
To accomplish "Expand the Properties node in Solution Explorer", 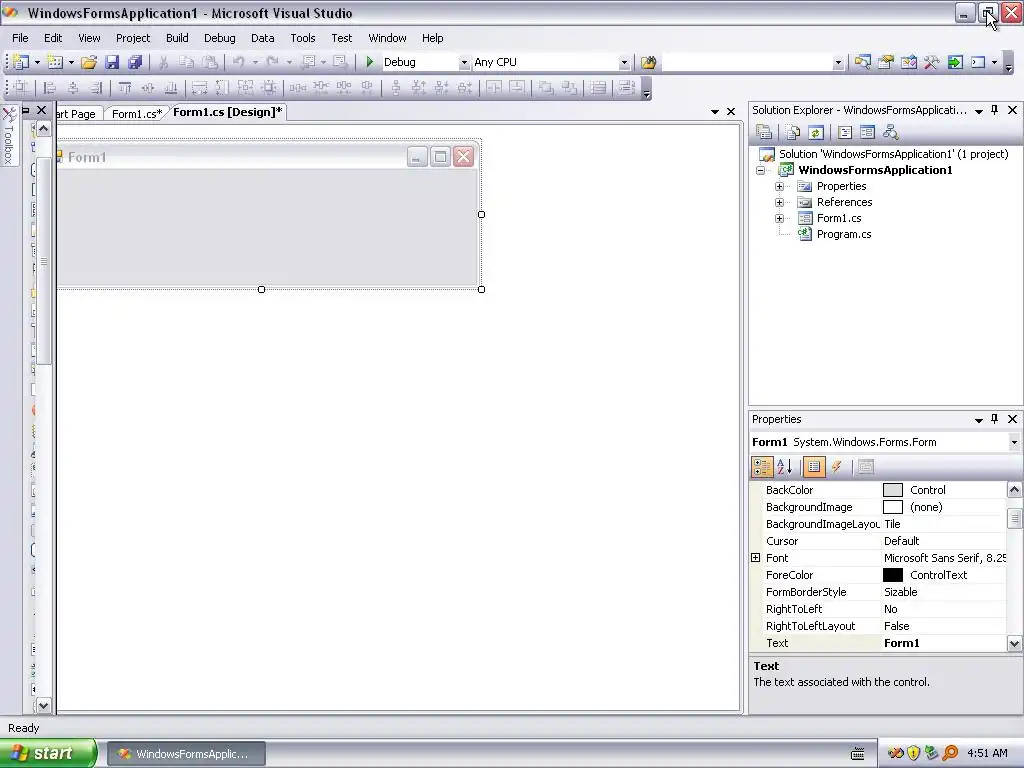I will [779, 186].
